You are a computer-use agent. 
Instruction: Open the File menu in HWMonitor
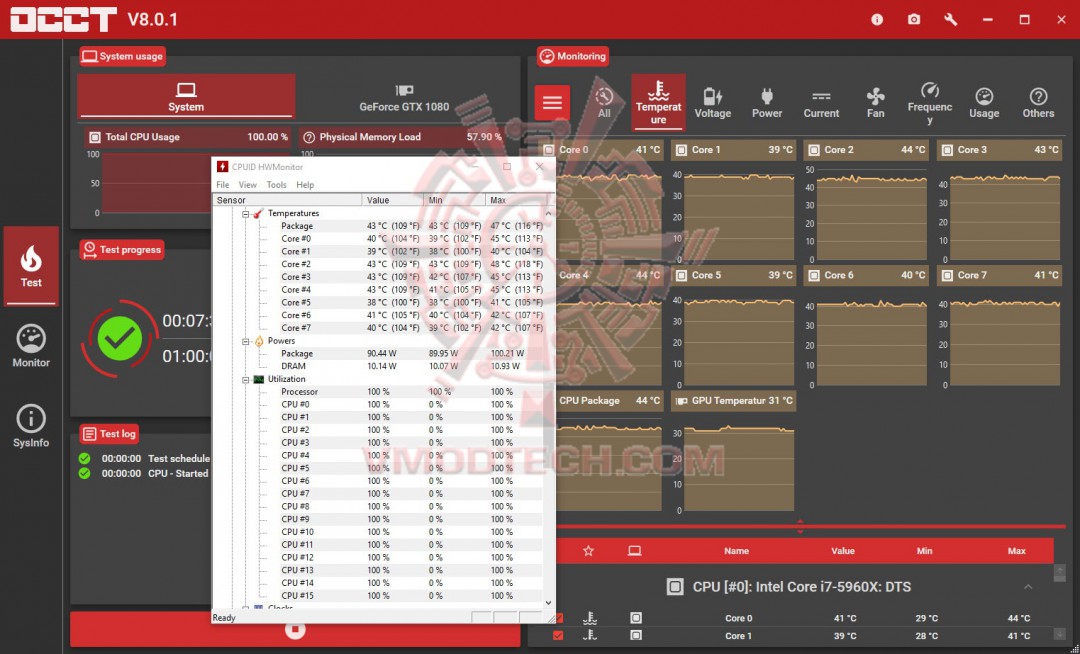click(x=222, y=184)
